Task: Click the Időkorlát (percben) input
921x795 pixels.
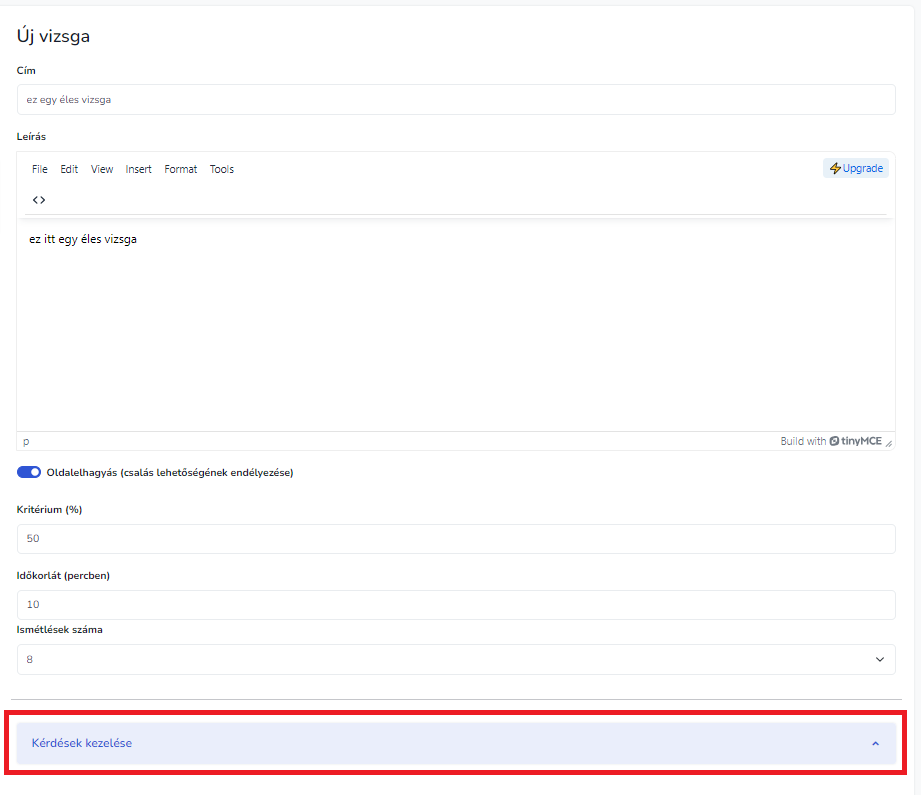Action: tap(456, 605)
